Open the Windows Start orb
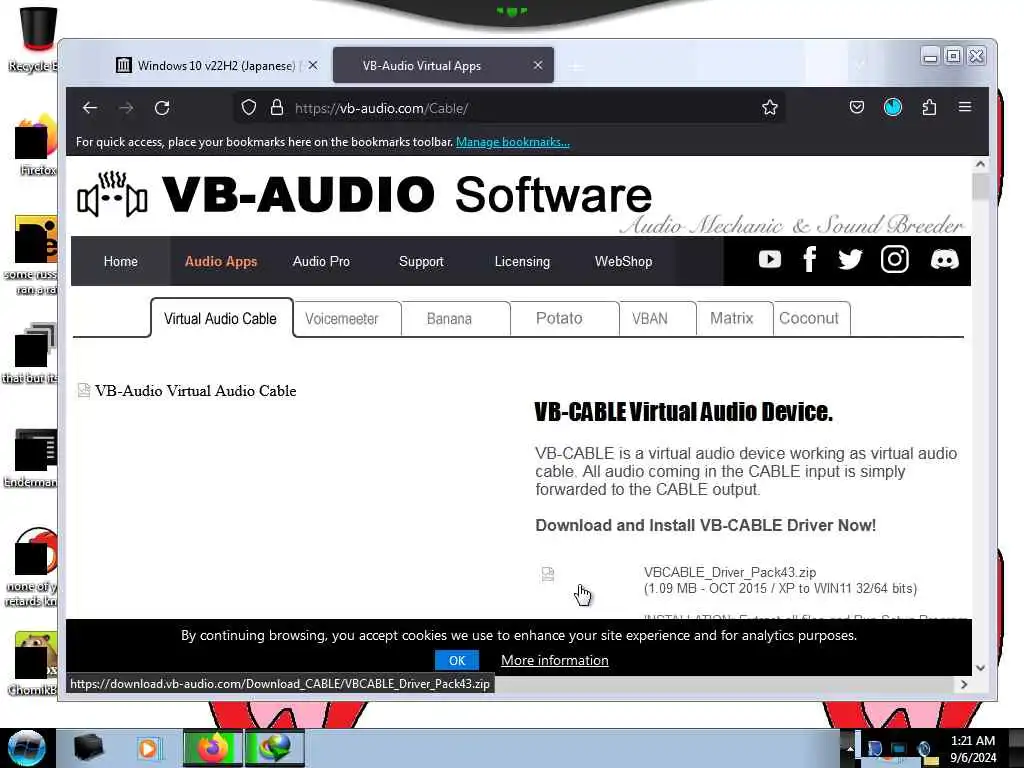Viewport: 1024px width, 768px height. pyautogui.click(x=27, y=748)
